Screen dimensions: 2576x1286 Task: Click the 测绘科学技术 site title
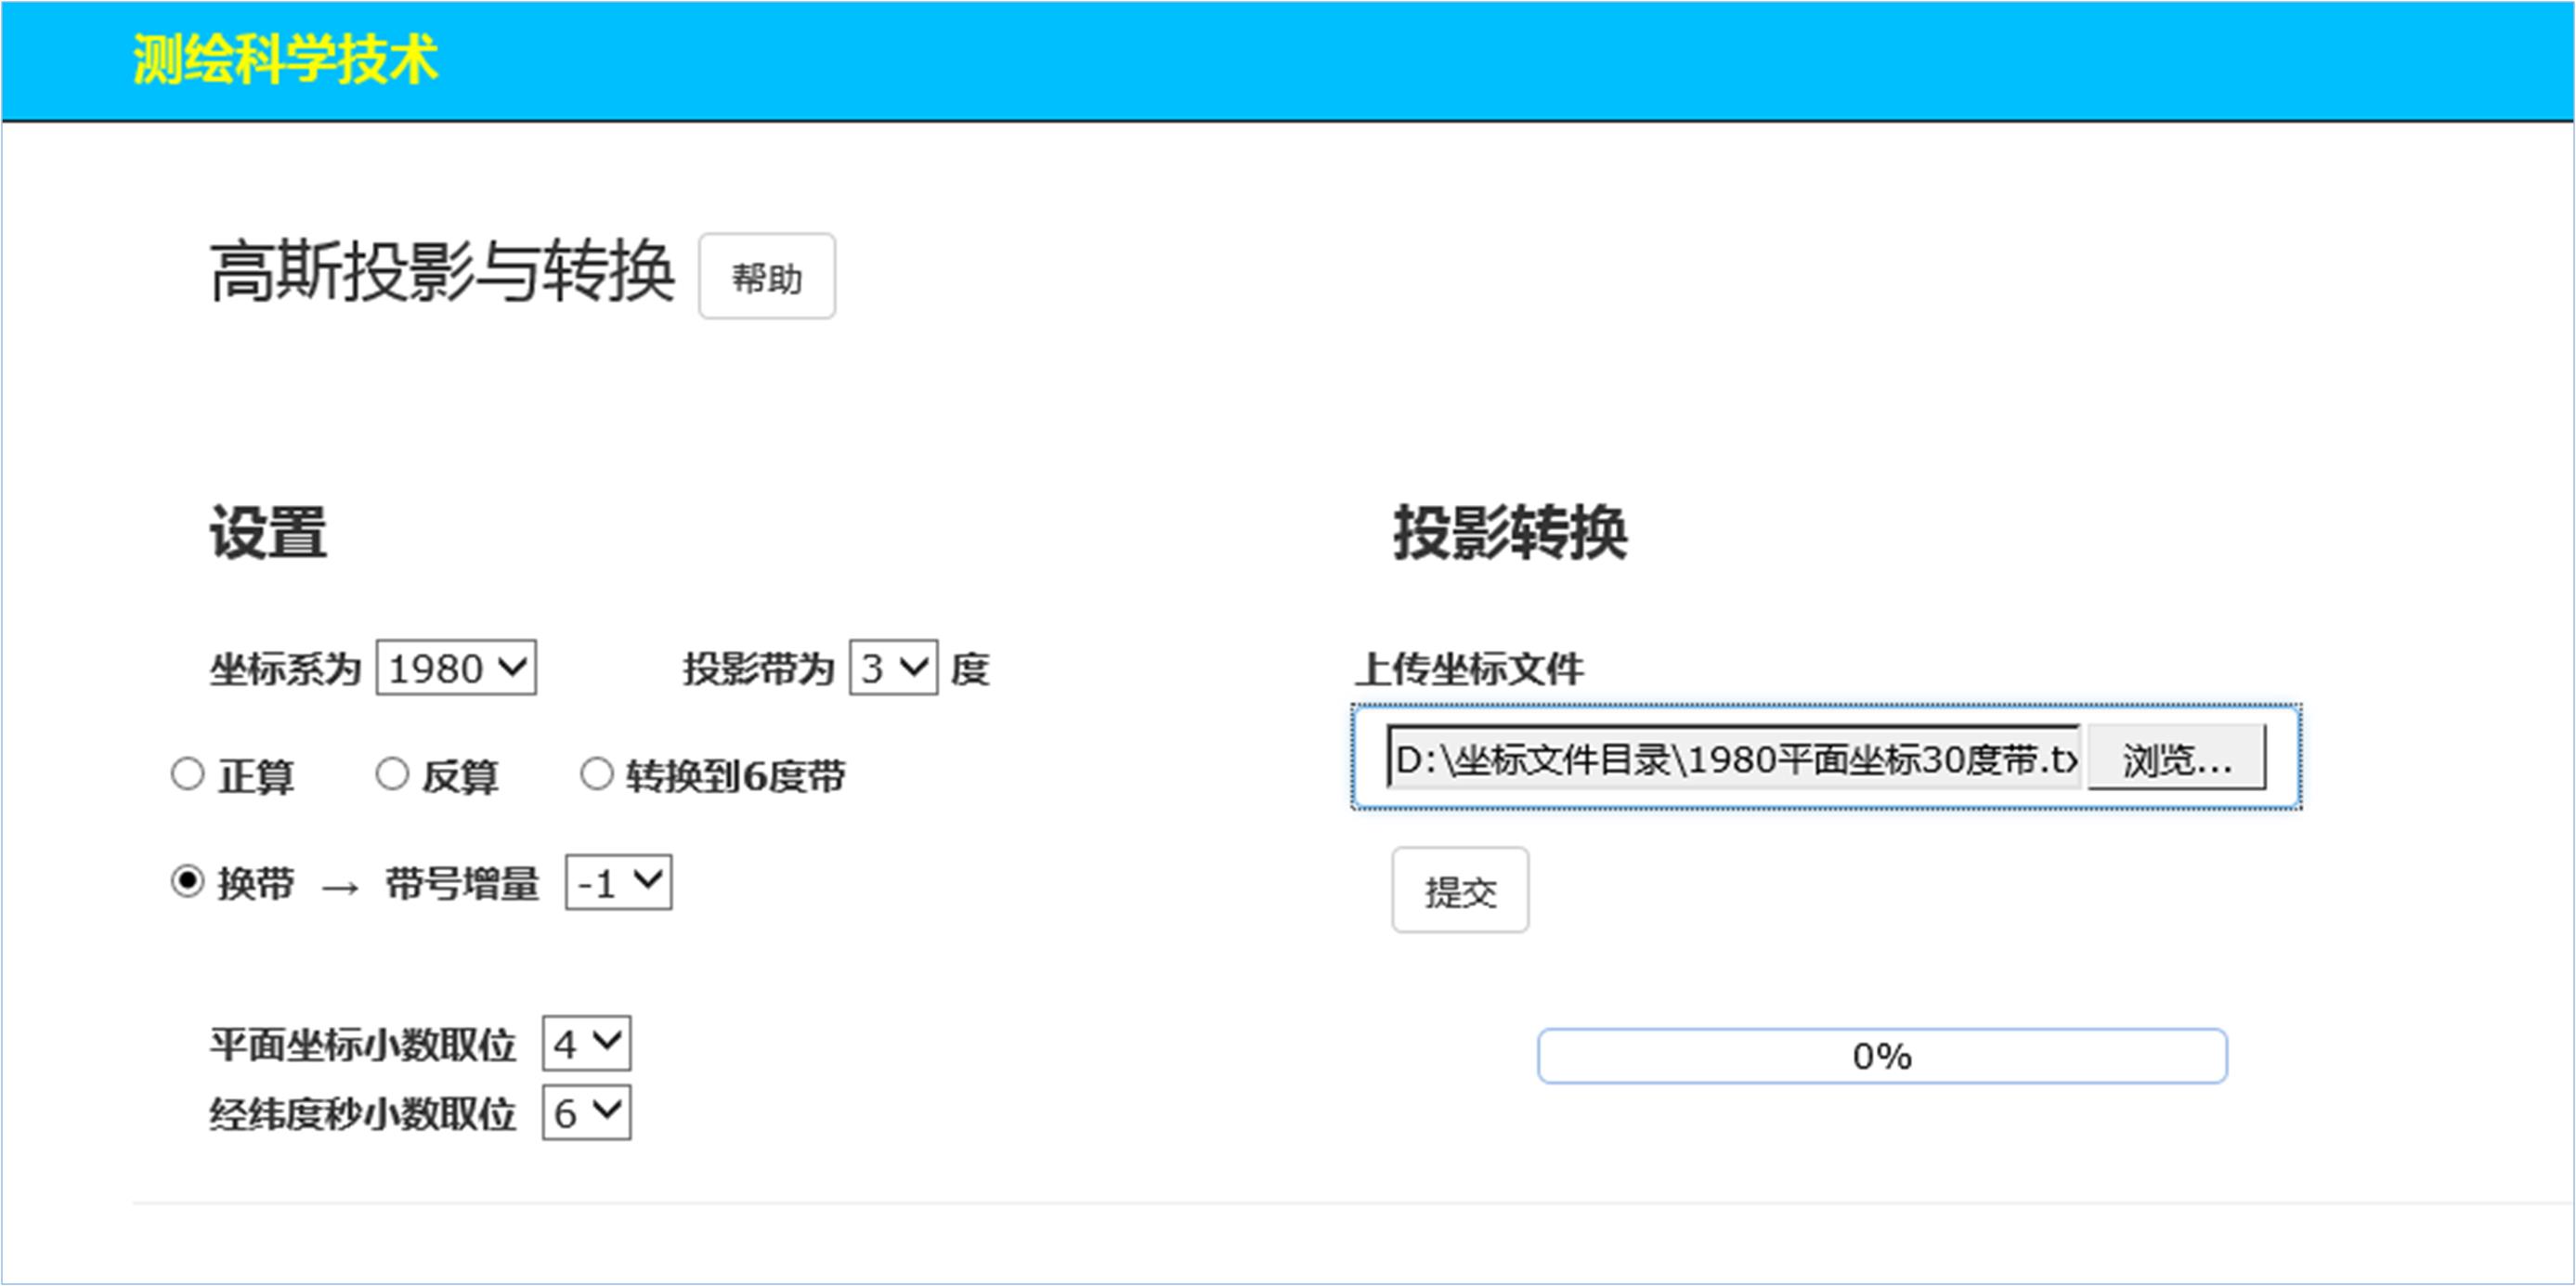pos(285,59)
